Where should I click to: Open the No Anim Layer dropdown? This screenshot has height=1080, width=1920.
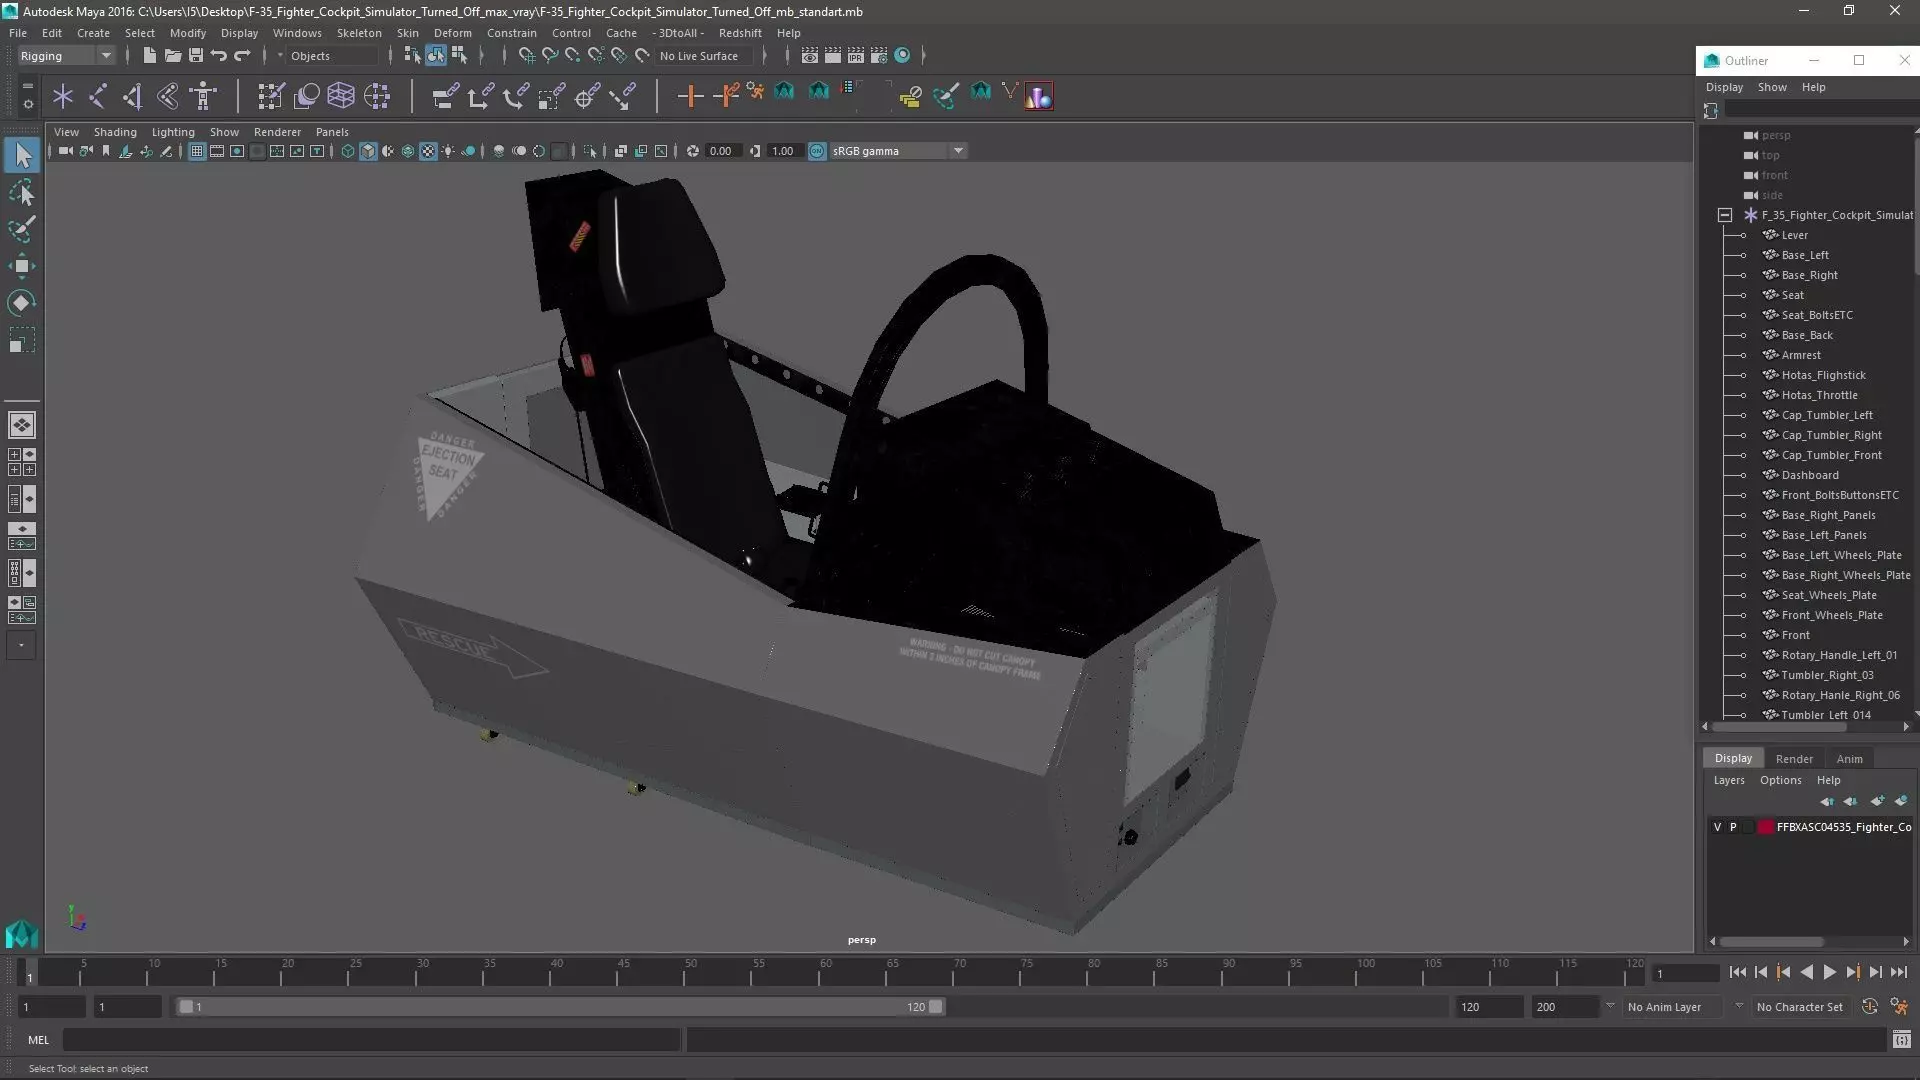[1673, 1007]
